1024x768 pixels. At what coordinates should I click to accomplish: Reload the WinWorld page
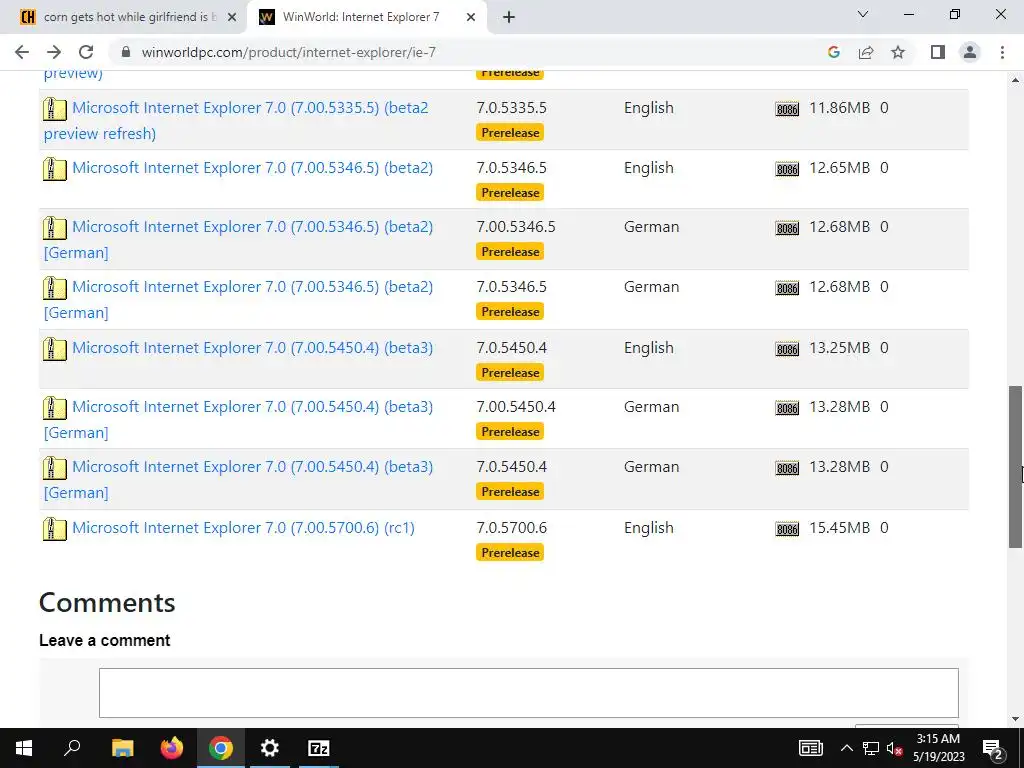(x=86, y=52)
